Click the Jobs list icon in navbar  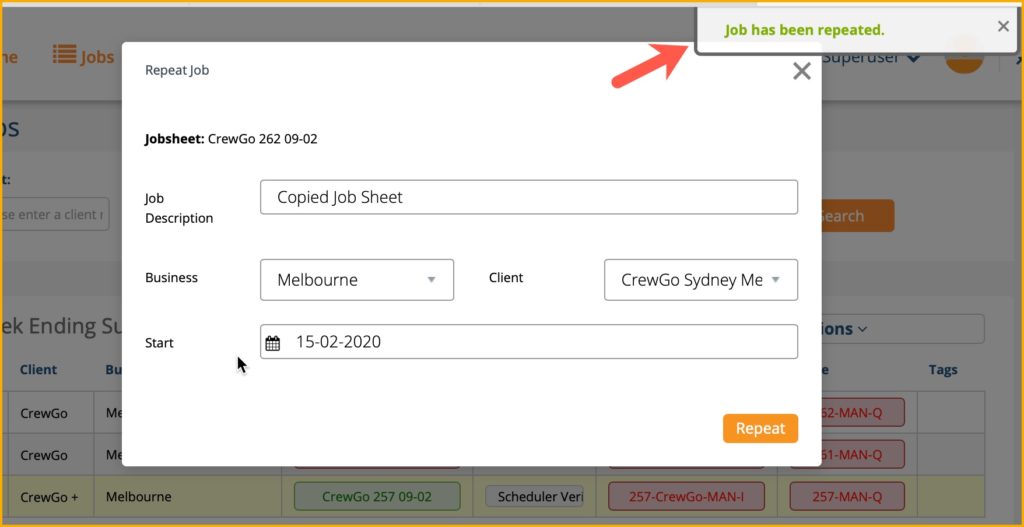pyautogui.click(x=65, y=57)
